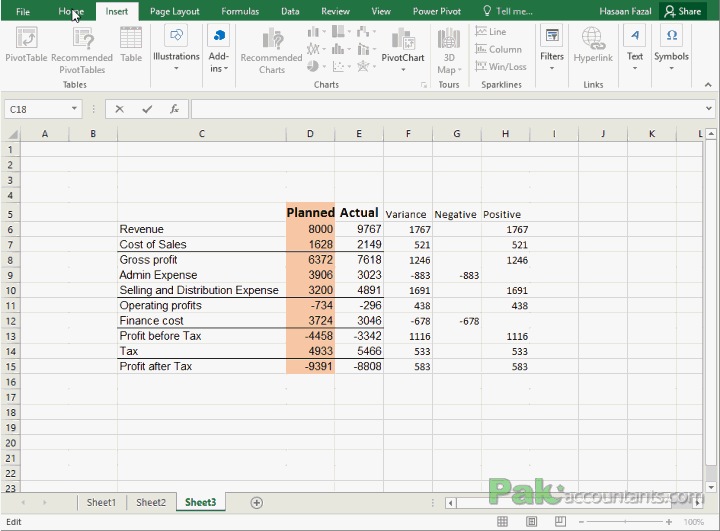Open the Symbols menu
Image resolution: width=720 pixels, height=531 pixels.
671,49
